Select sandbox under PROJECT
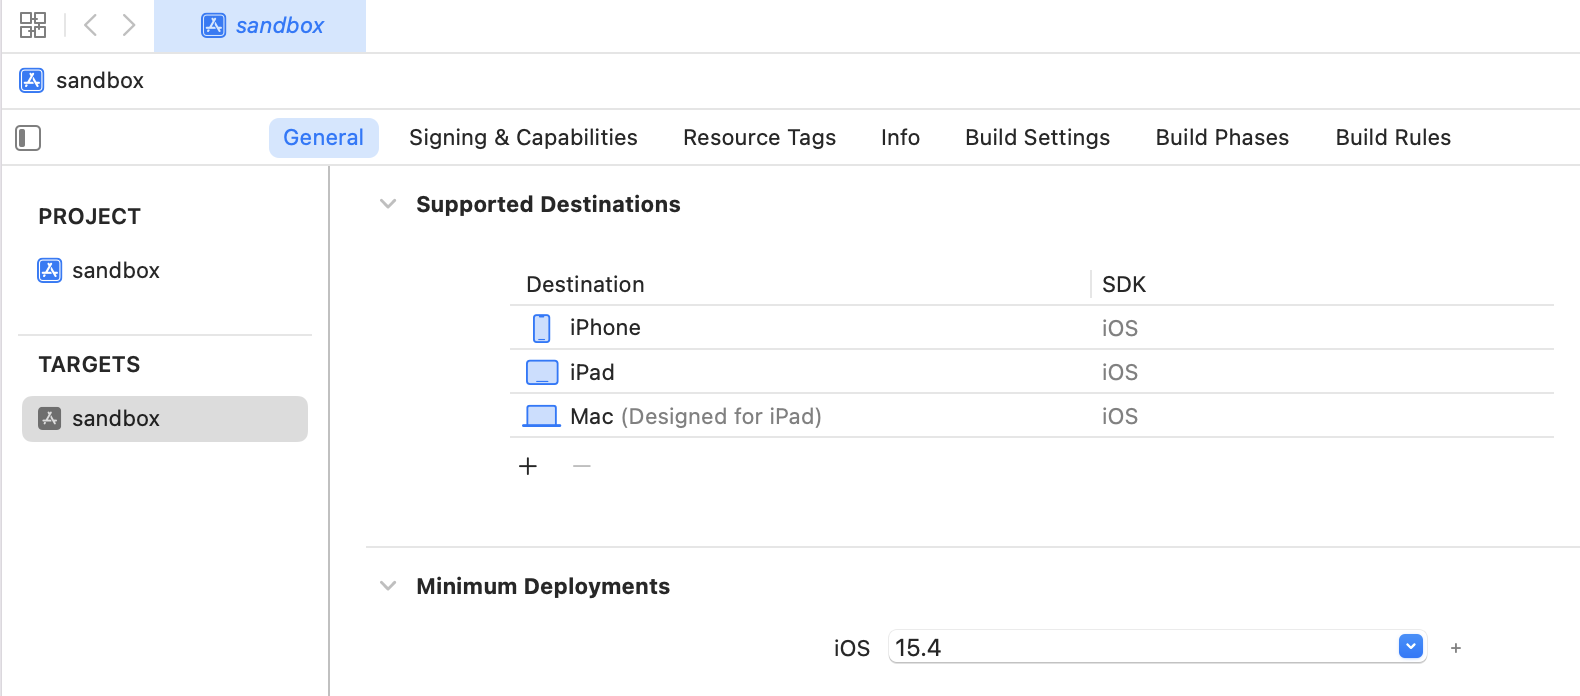Viewport: 1580px width, 696px height. (x=115, y=271)
